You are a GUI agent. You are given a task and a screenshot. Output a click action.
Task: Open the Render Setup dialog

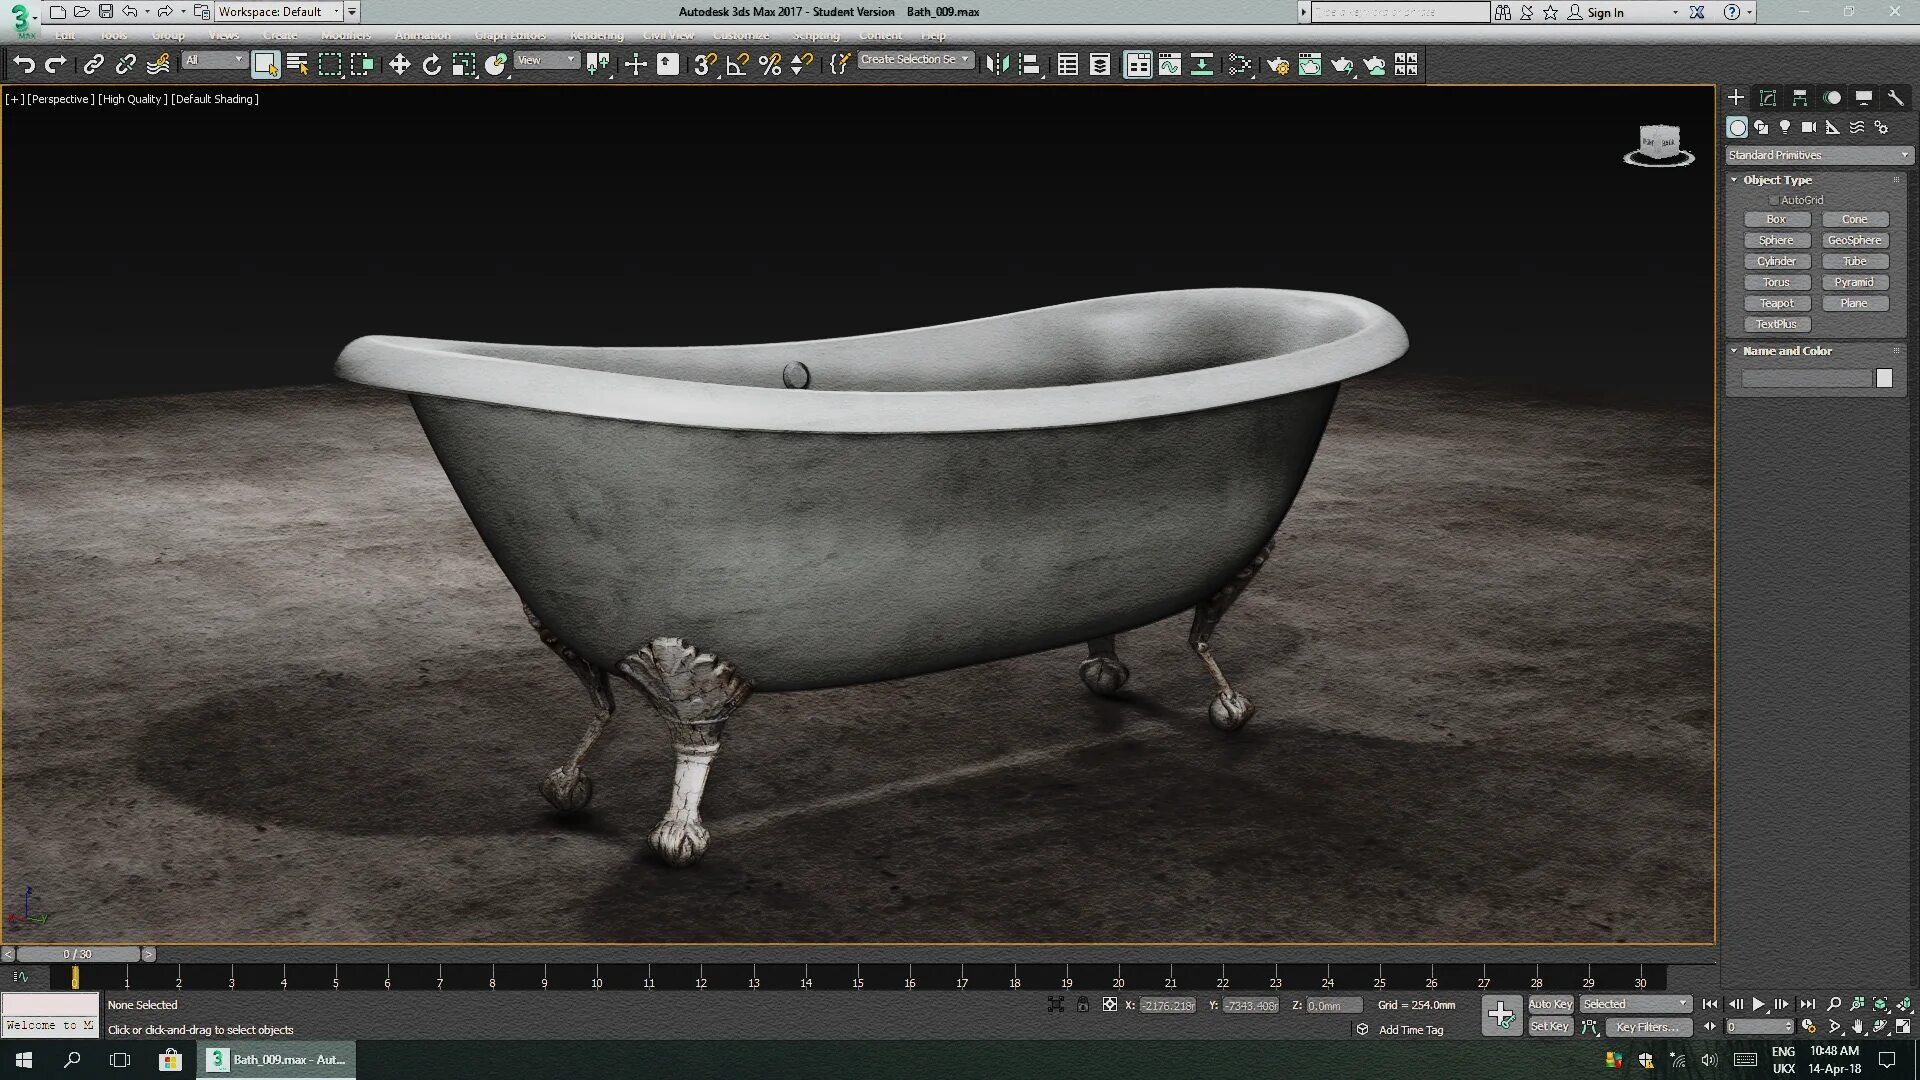(x=1278, y=64)
